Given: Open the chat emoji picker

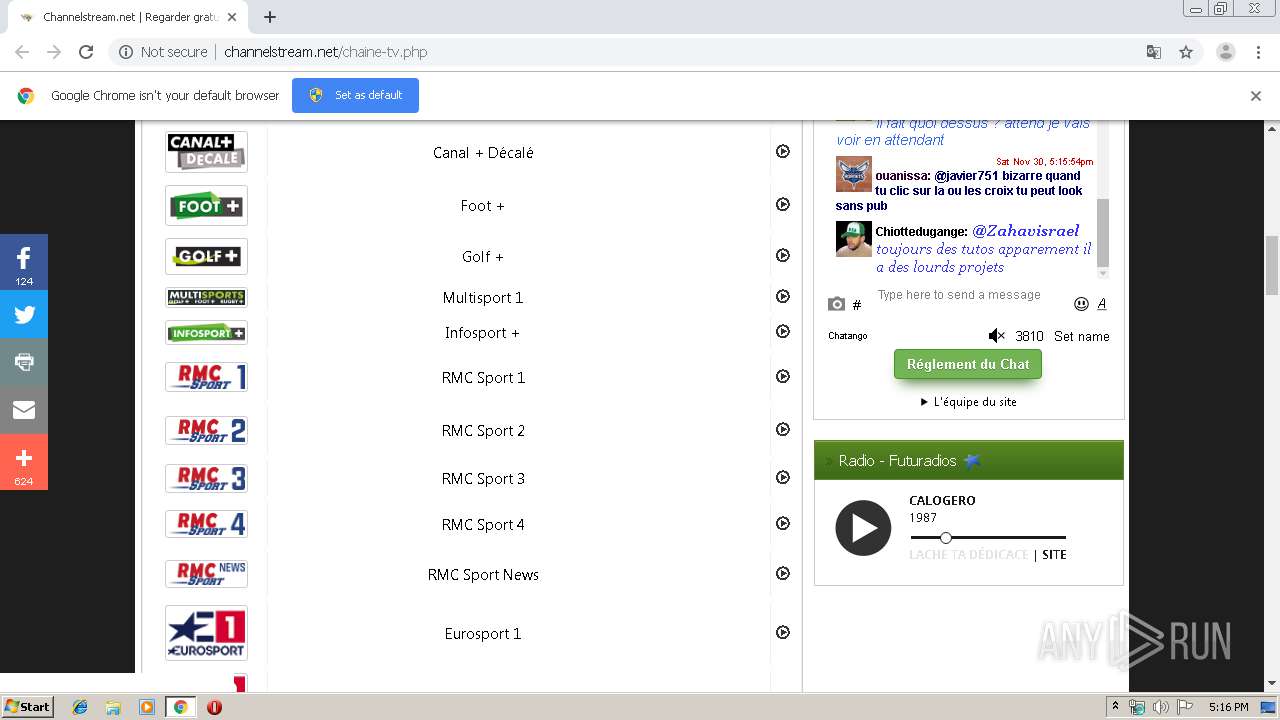Looking at the screenshot, I should (1081, 304).
